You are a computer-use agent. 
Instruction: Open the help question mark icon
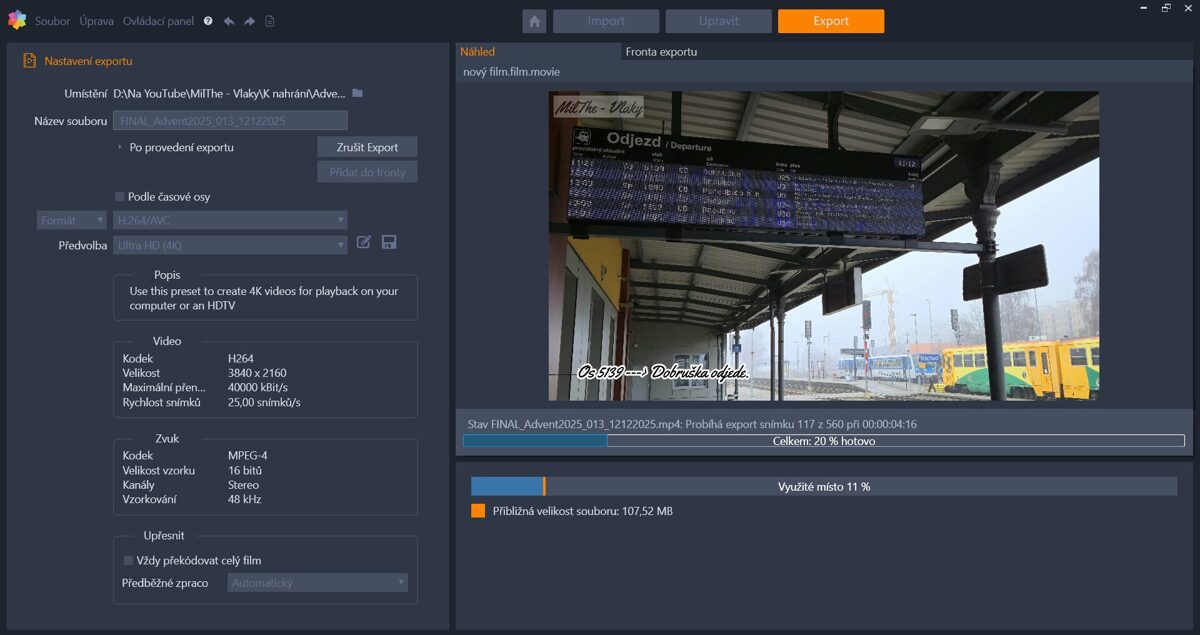click(x=208, y=21)
